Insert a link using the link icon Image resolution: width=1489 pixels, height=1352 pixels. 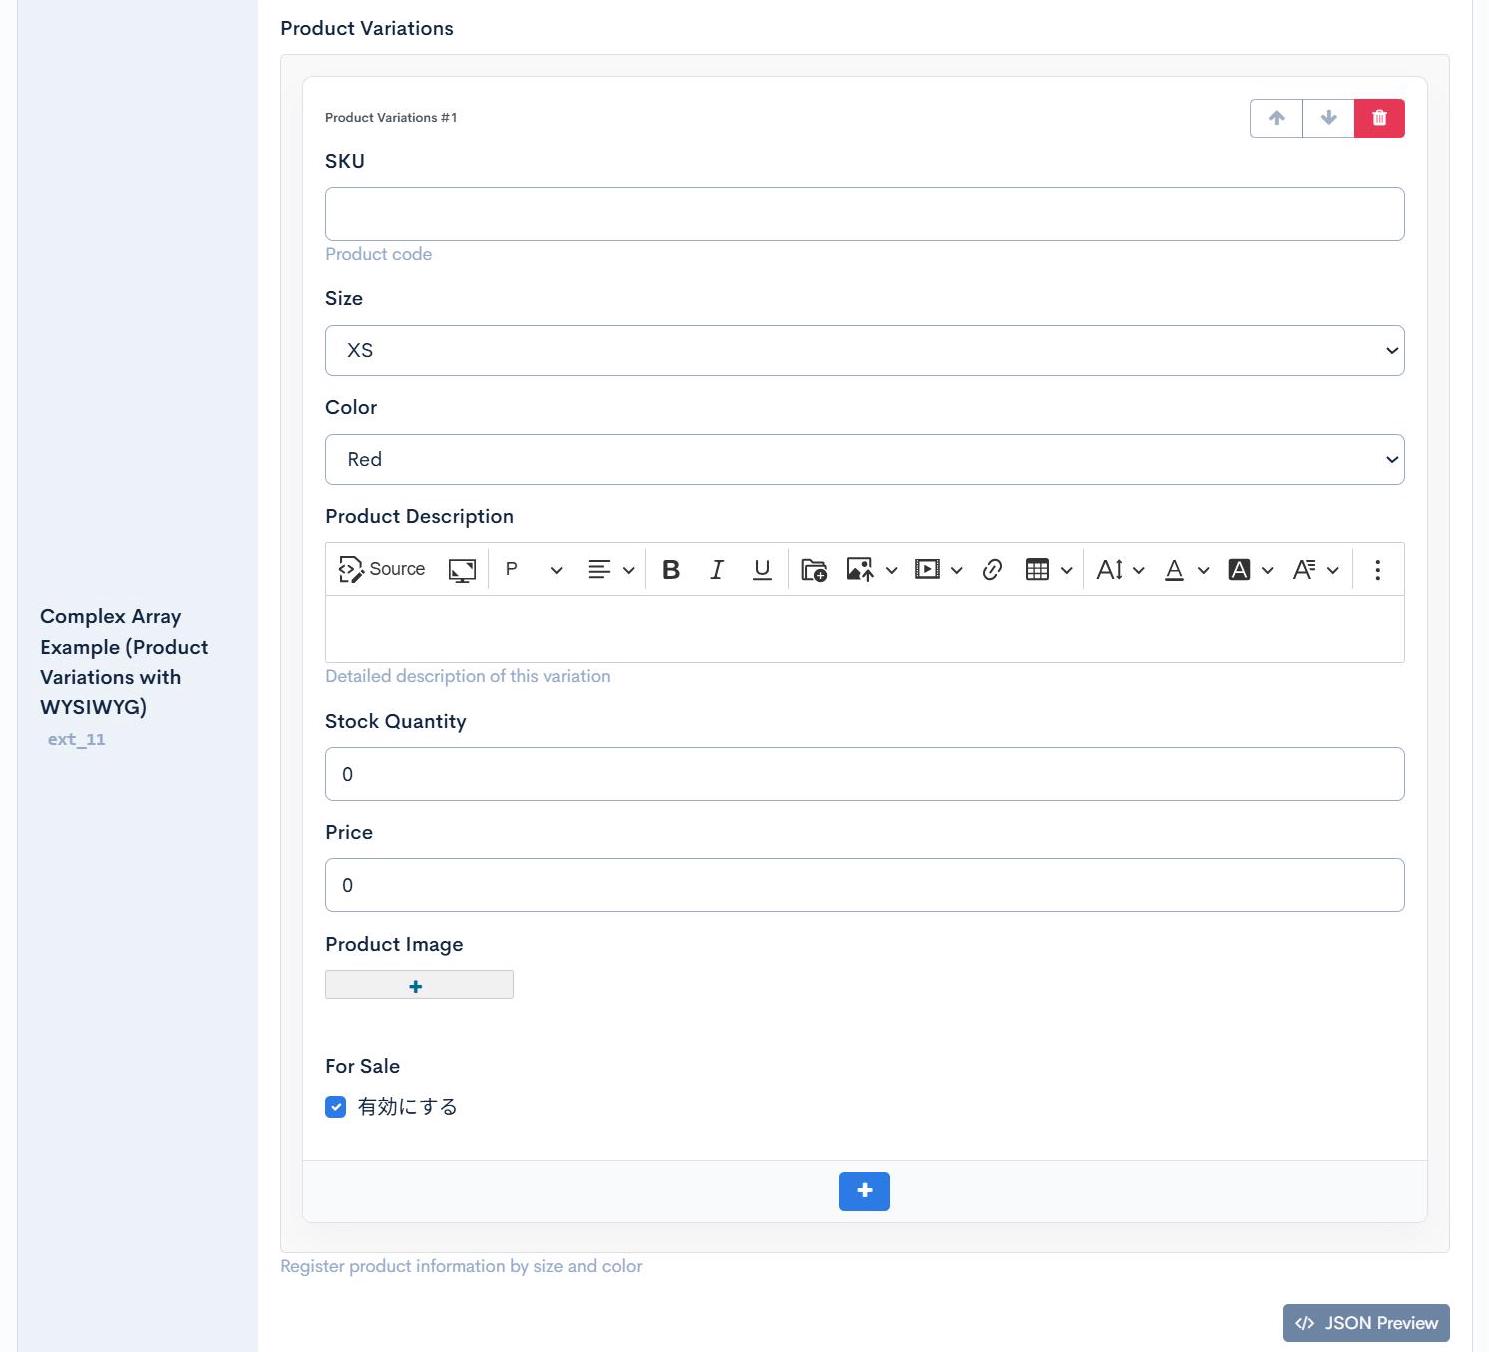(992, 570)
